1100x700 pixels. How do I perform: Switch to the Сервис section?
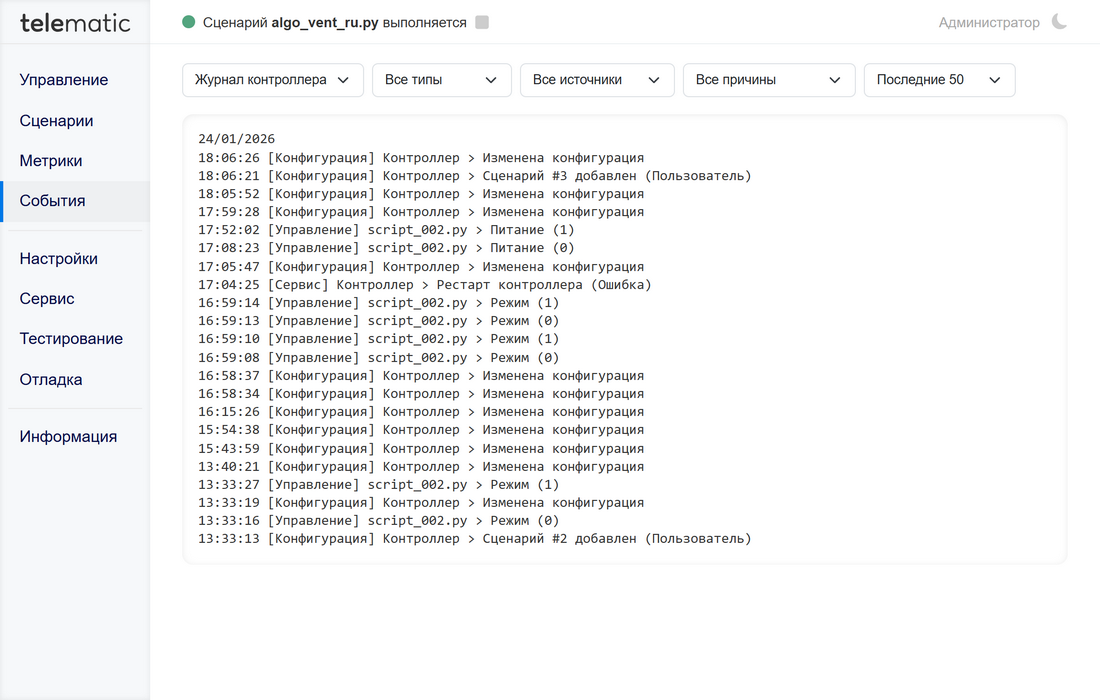click(47, 299)
